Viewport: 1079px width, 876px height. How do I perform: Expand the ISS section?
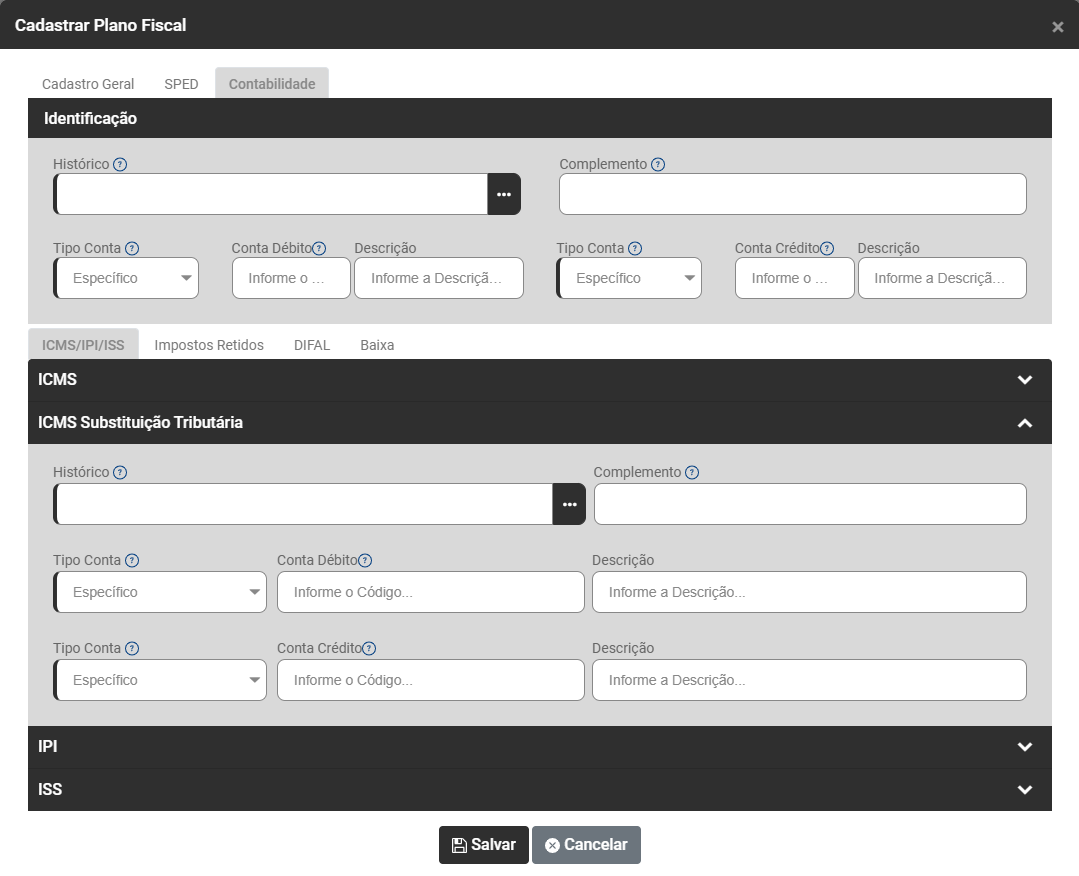1024,790
